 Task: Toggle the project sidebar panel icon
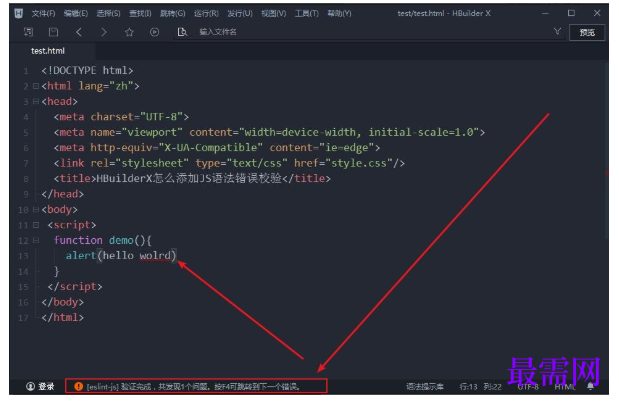click(x=27, y=32)
